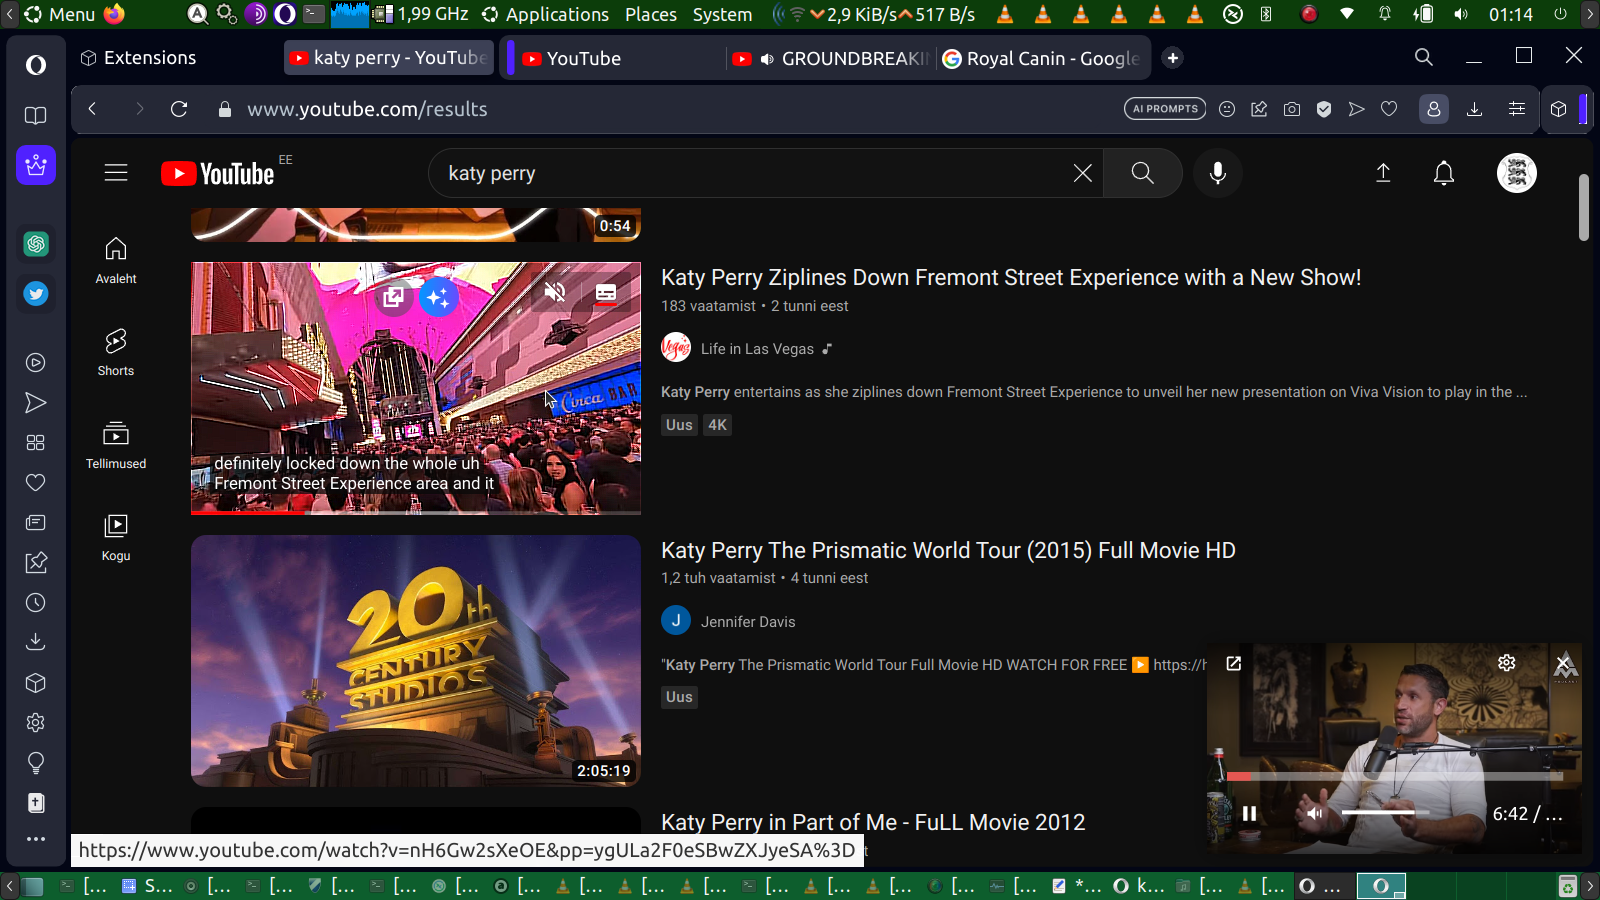Open a new browser tab

1173,58
